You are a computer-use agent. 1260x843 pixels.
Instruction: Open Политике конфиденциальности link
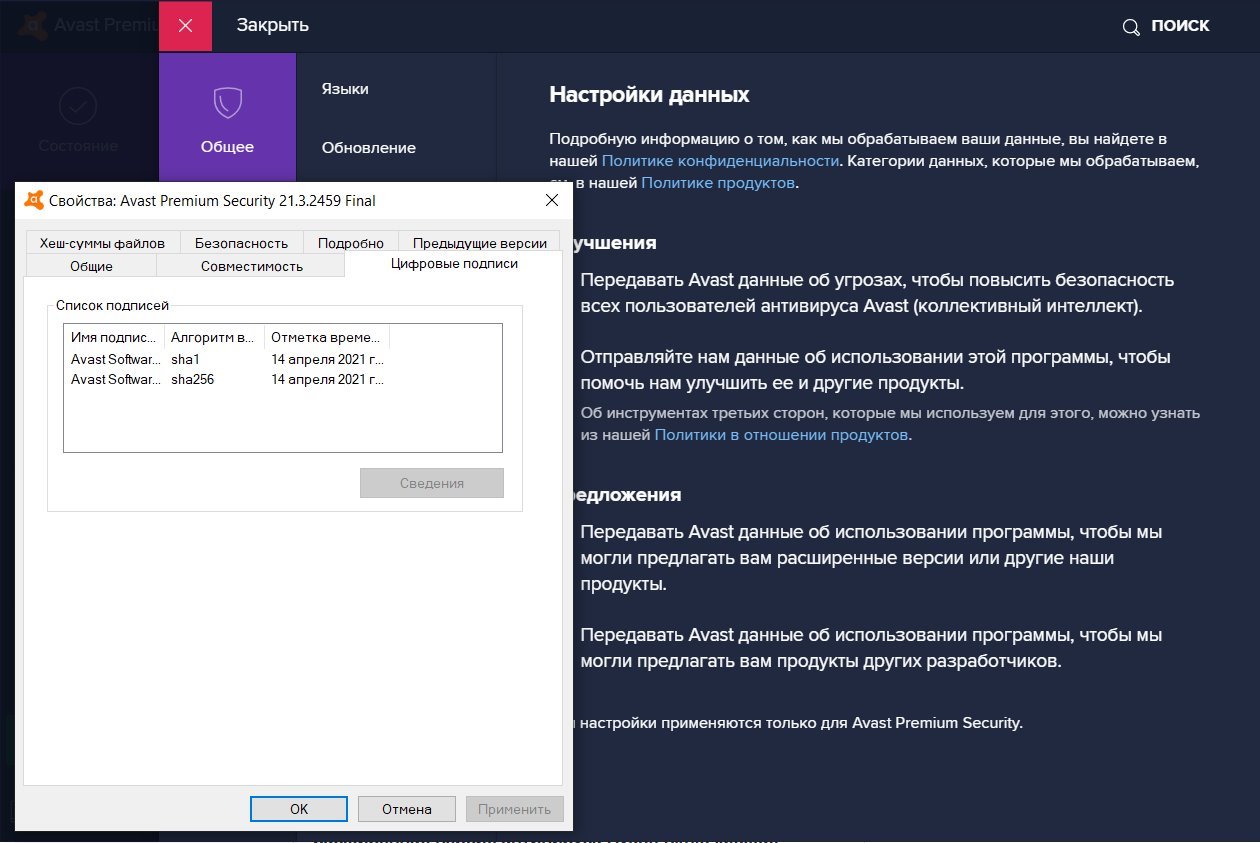(719, 160)
